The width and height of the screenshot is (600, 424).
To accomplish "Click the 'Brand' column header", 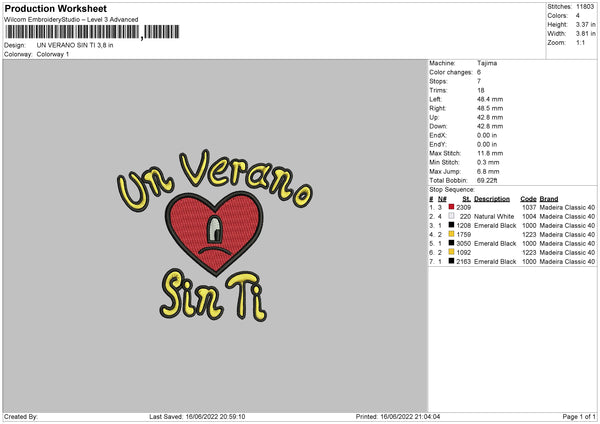I will pyautogui.click(x=549, y=199).
